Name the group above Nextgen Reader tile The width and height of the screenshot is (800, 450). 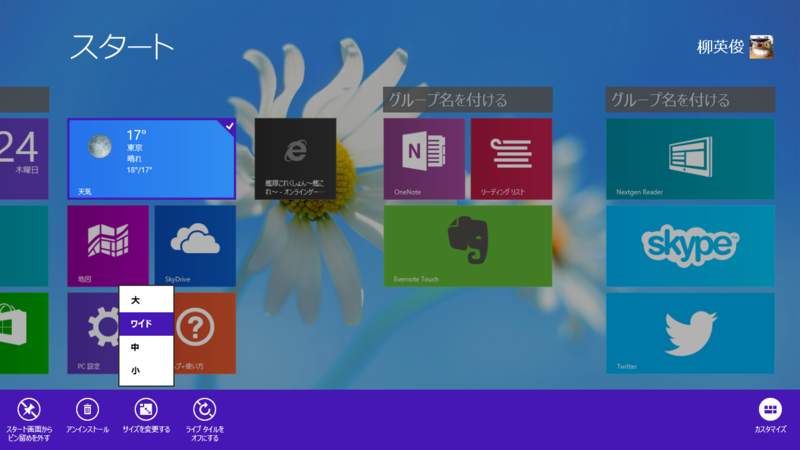(x=690, y=99)
